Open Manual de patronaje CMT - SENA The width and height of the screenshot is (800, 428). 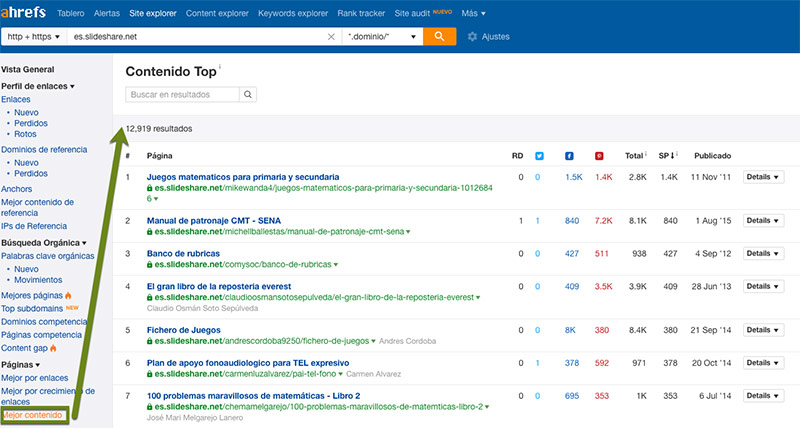click(x=214, y=221)
